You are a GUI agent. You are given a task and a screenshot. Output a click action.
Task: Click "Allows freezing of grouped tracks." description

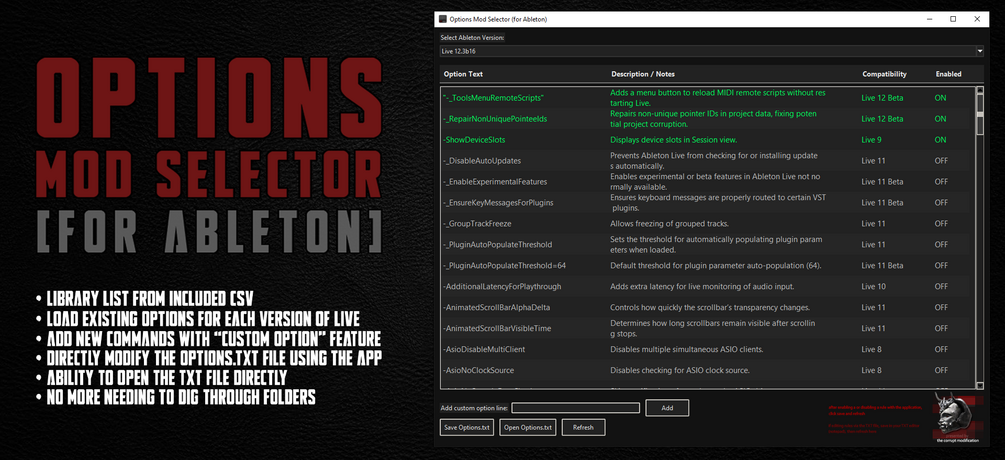click(667, 224)
